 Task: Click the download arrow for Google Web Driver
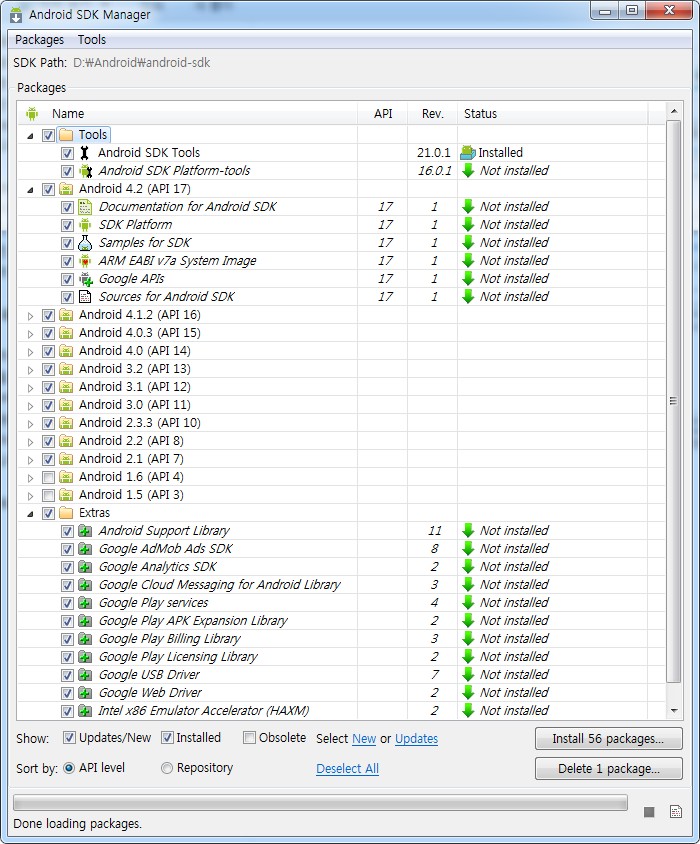tap(468, 693)
